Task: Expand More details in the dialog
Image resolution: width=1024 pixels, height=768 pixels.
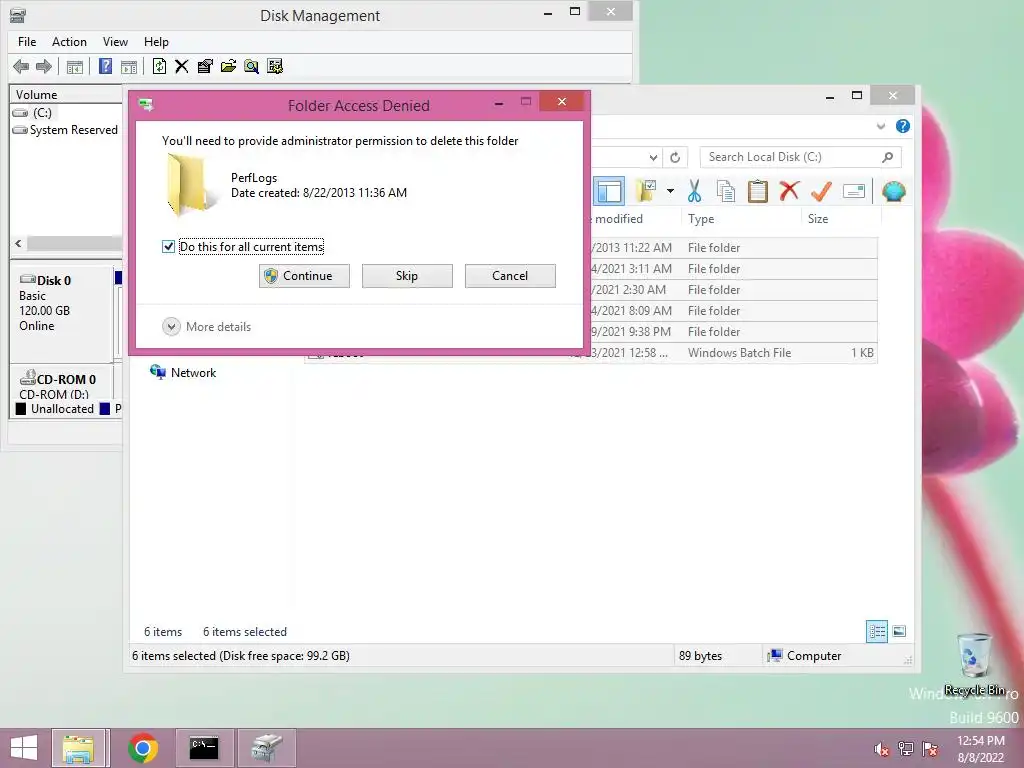Action: [206, 327]
